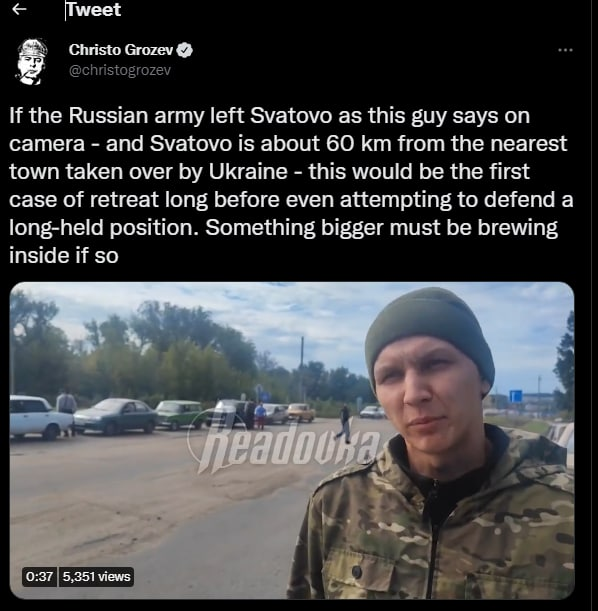Click the 0:37 video duration badge
The image size is (598, 611).
coord(39,576)
